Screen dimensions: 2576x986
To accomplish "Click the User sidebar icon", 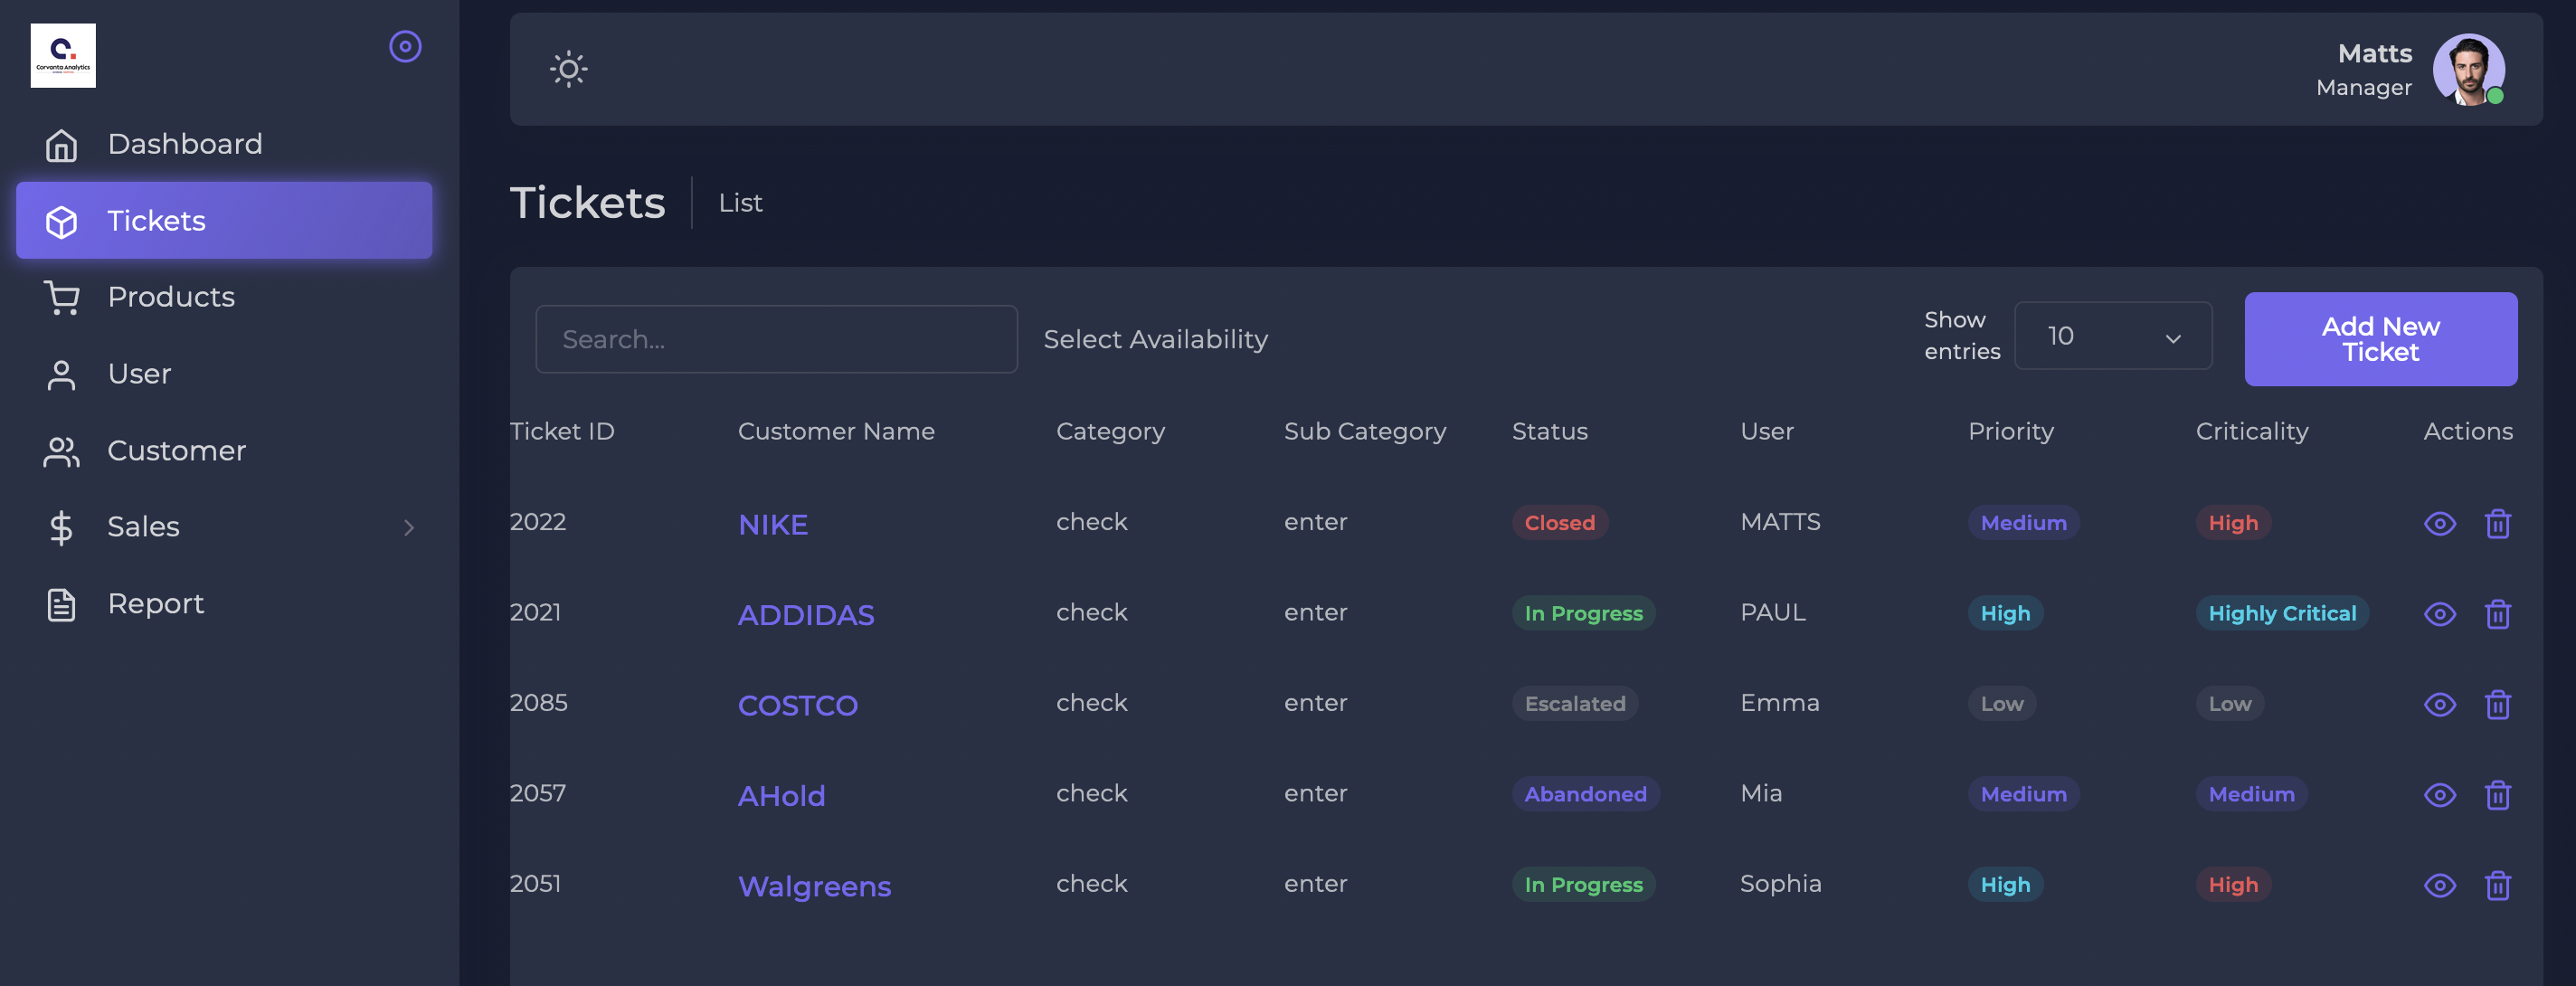I will coord(61,373).
